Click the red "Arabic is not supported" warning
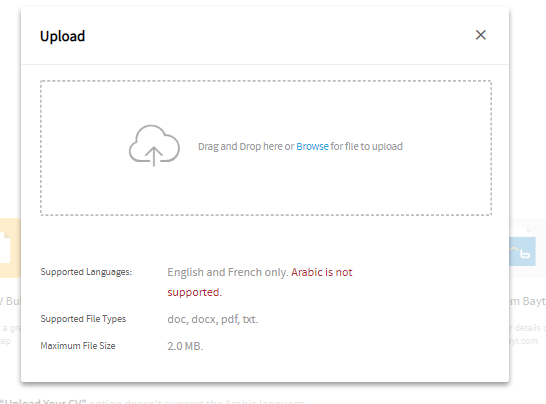The width and height of the screenshot is (546, 404). pyautogui.click(x=260, y=282)
